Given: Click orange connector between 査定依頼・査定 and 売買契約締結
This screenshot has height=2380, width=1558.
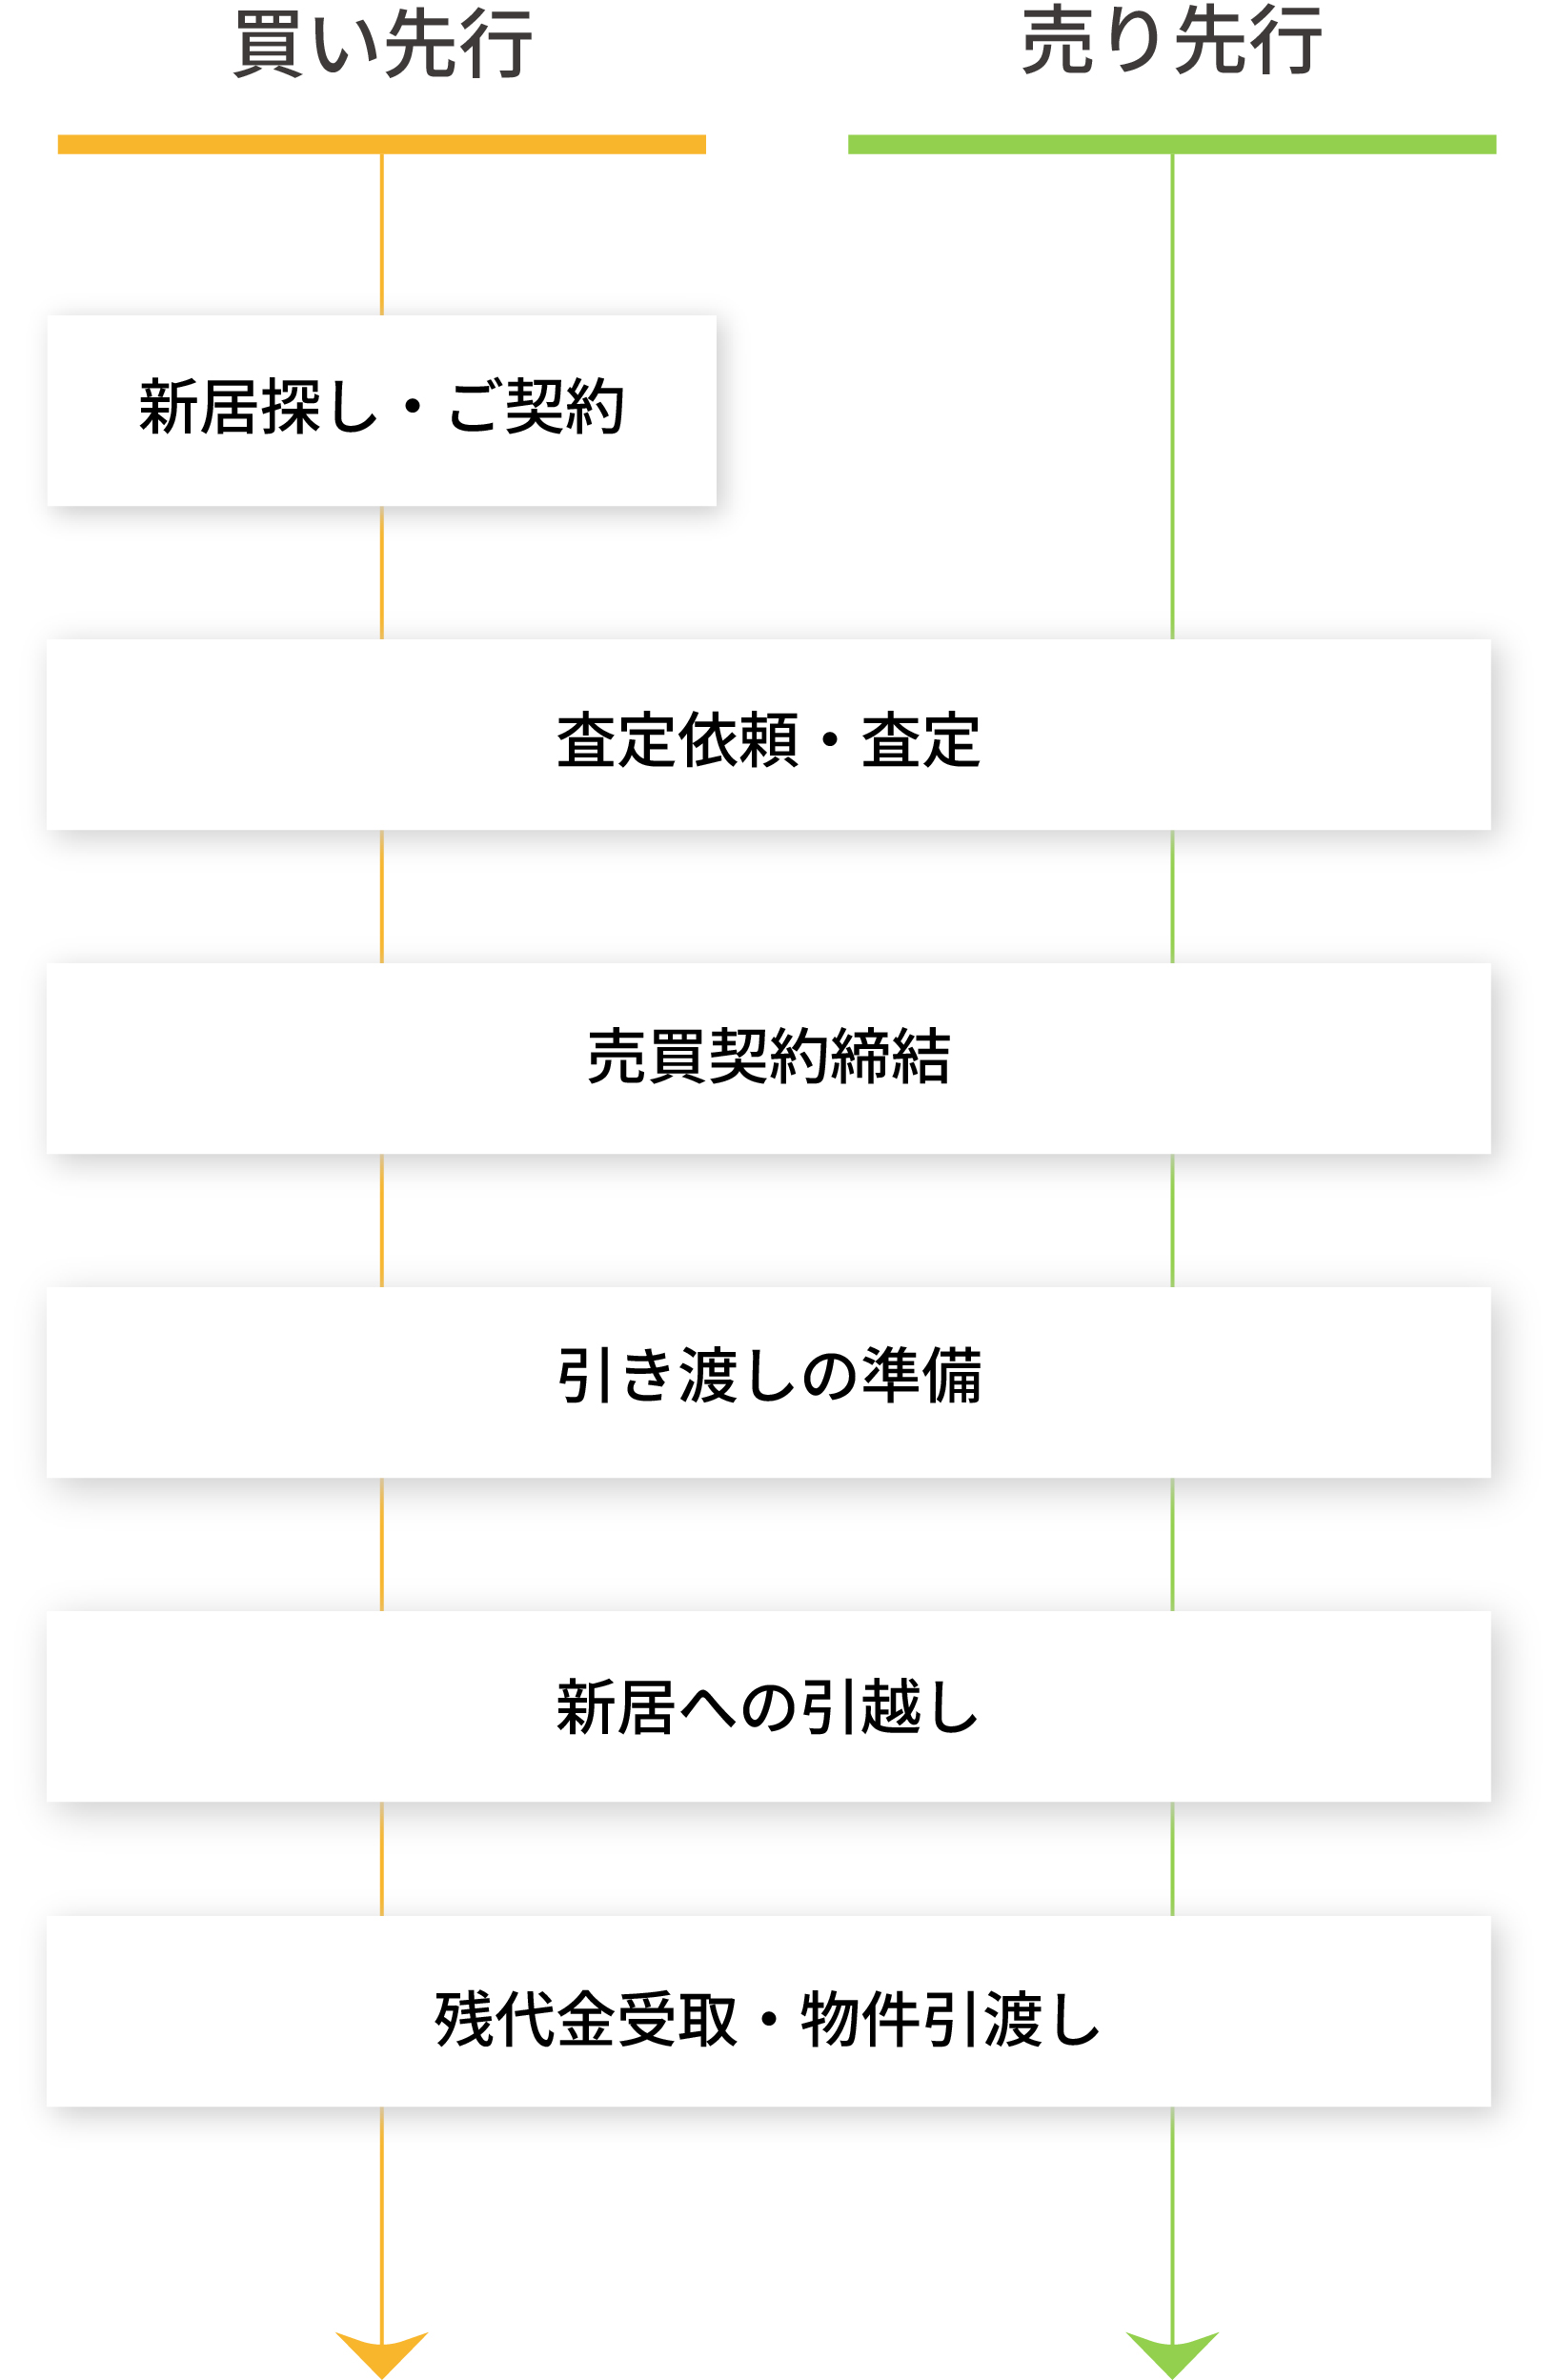Looking at the screenshot, I should pos(382,897).
